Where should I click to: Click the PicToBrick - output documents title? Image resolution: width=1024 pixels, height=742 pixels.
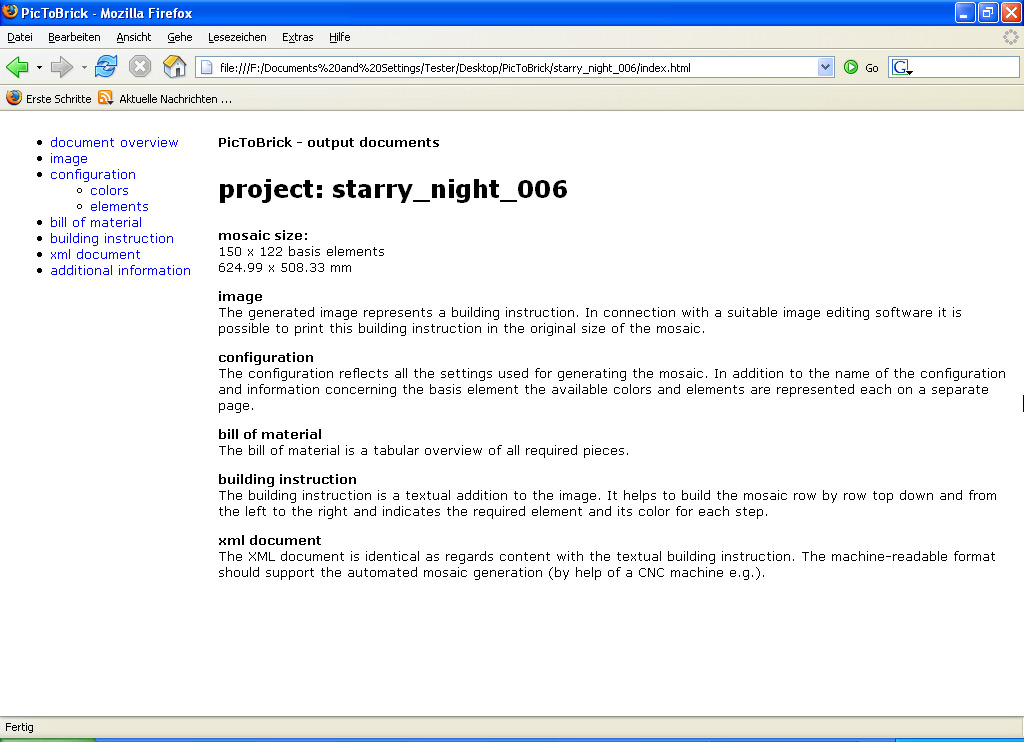click(x=328, y=142)
